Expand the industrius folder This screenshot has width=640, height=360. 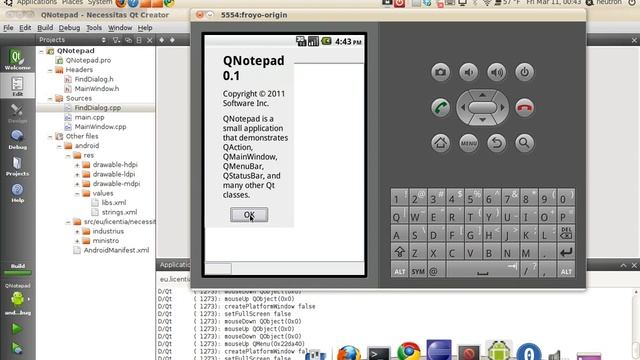tap(77, 231)
